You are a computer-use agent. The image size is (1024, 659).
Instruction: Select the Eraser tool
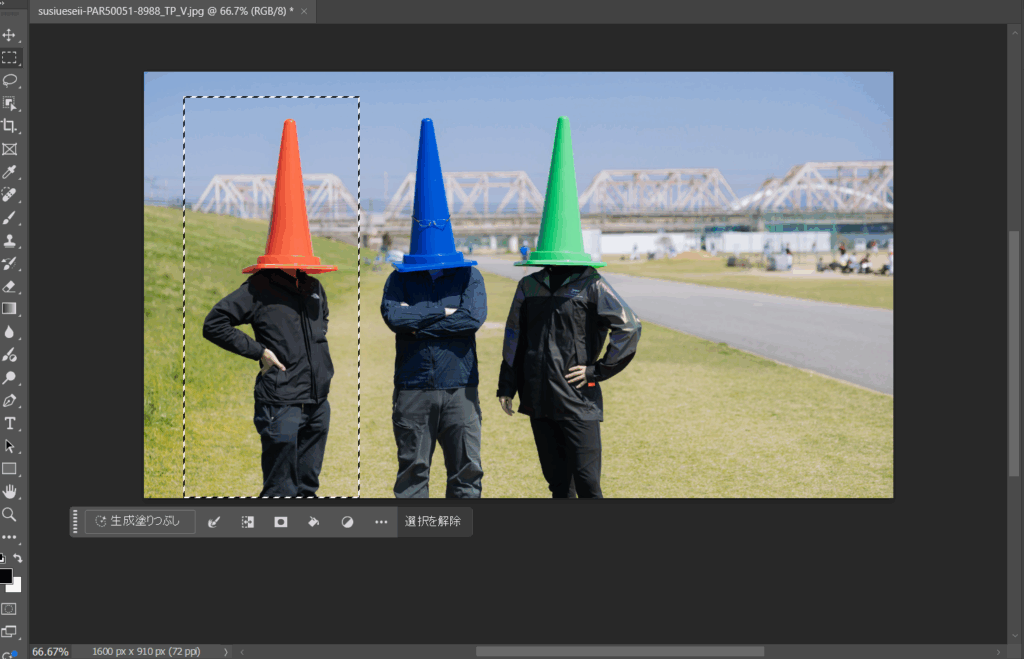click(x=9, y=286)
